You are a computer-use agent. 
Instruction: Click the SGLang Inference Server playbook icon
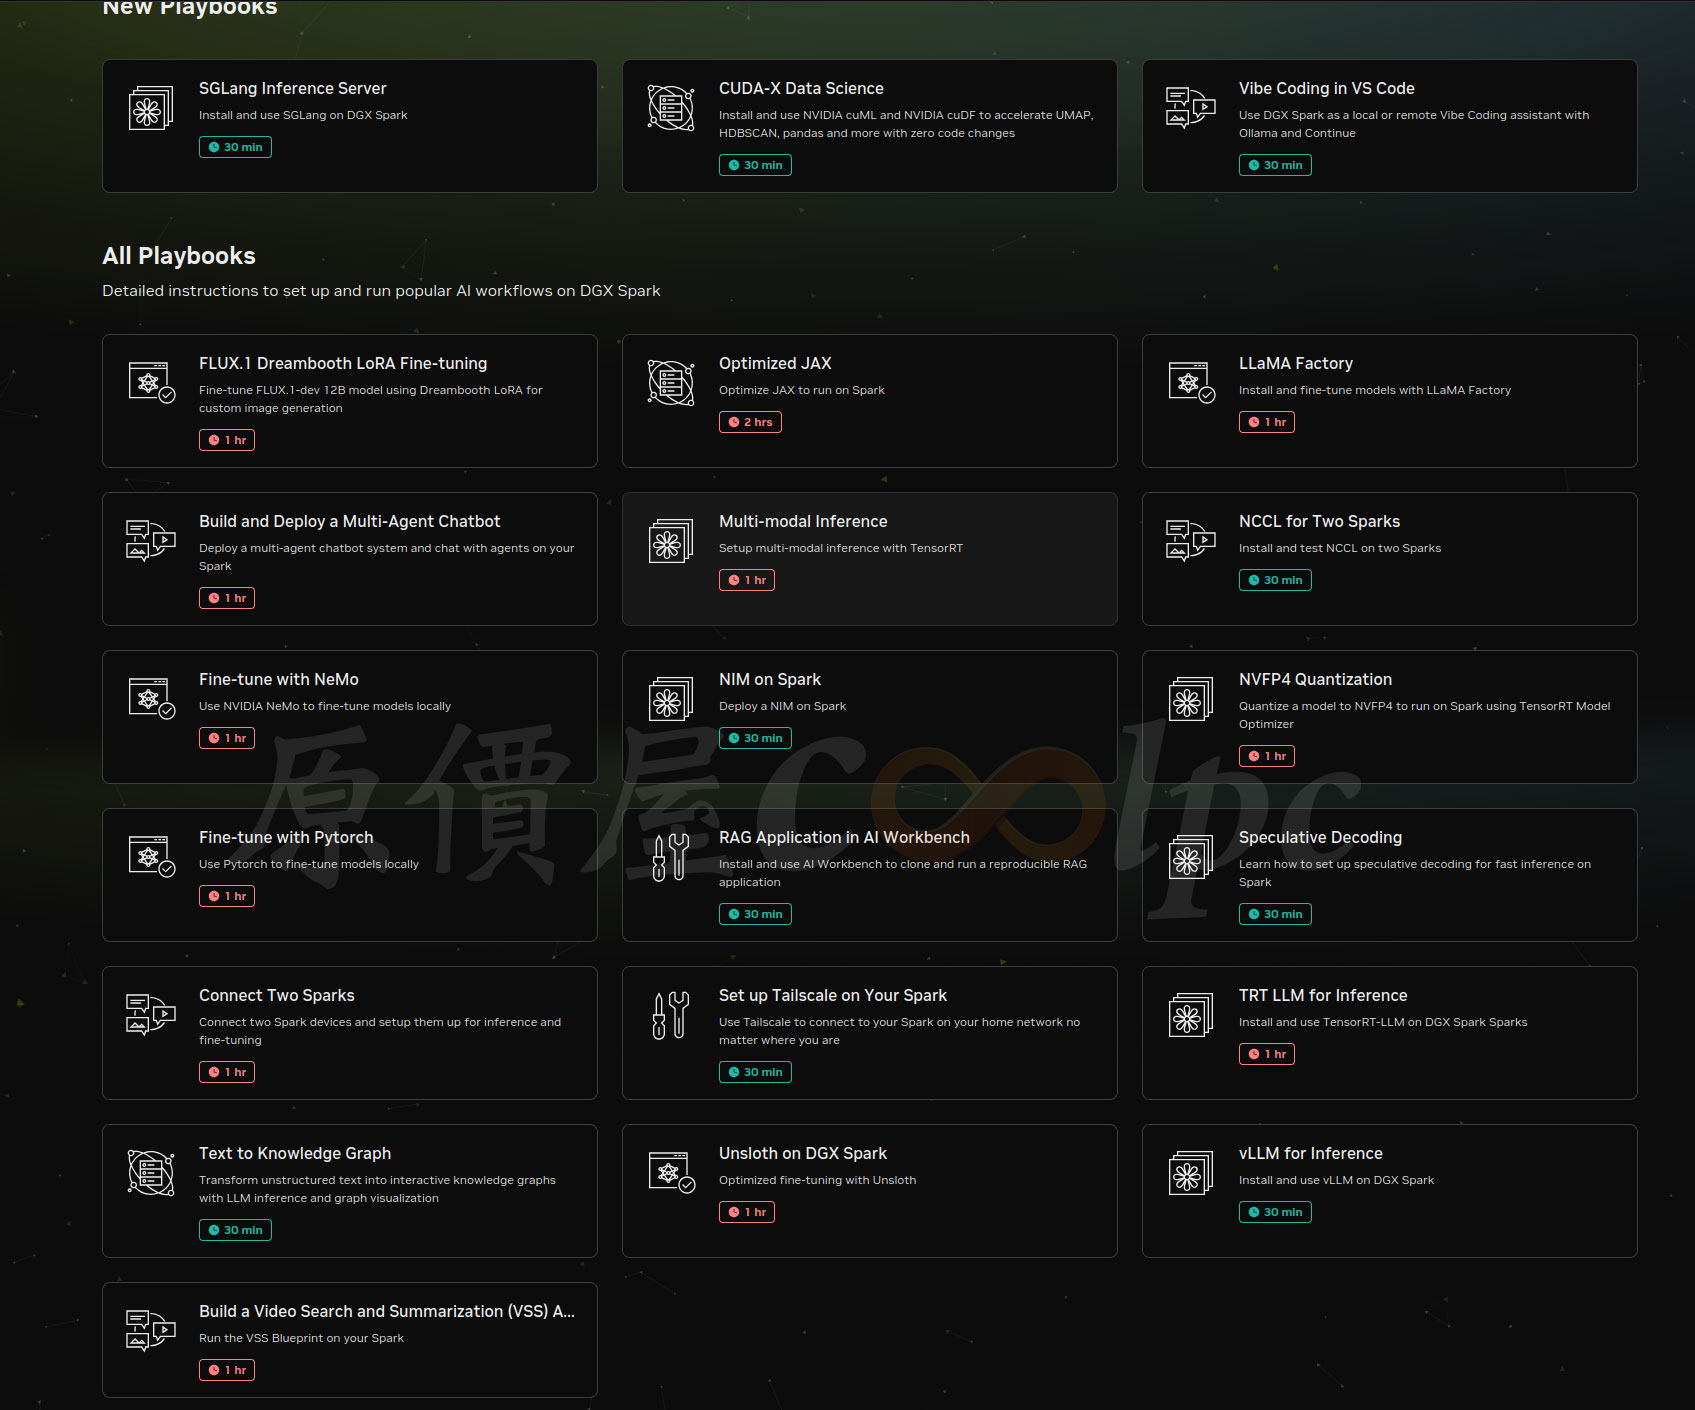(150, 108)
